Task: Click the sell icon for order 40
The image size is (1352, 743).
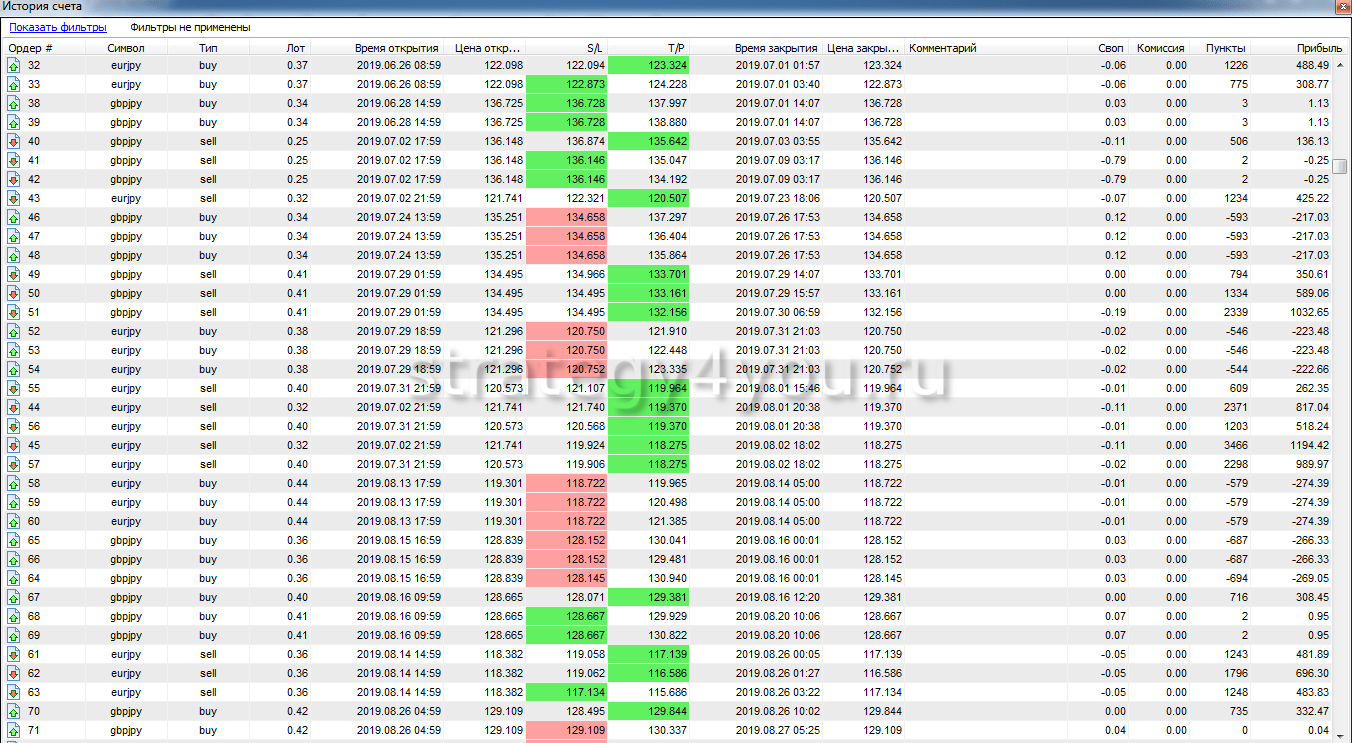Action: (14, 142)
